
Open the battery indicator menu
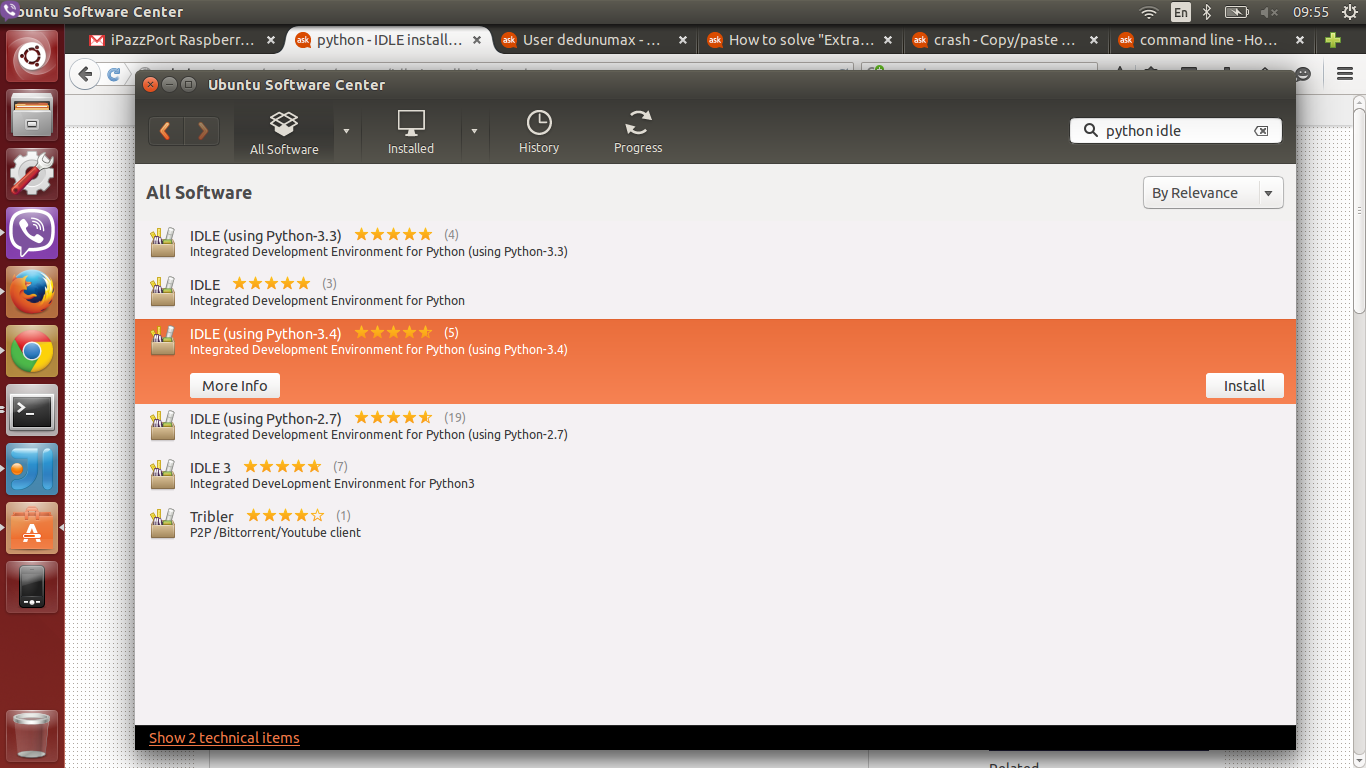pyautogui.click(x=1237, y=12)
